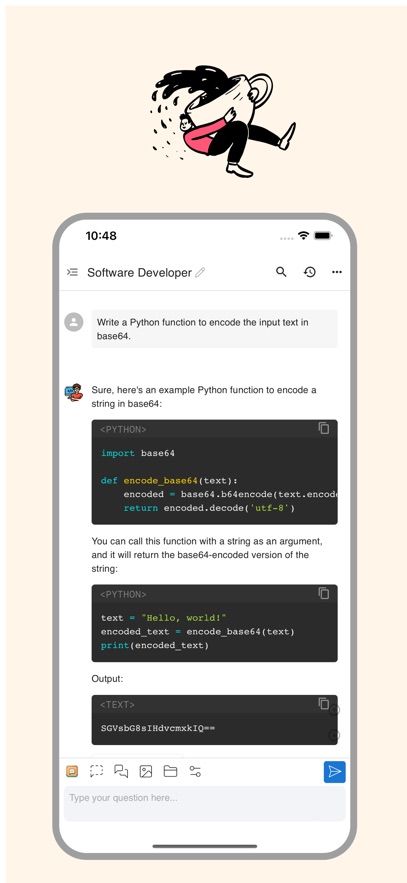The height and width of the screenshot is (883, 407).
Task: Open chat settings sliders icon
Action: click(195, 771)
